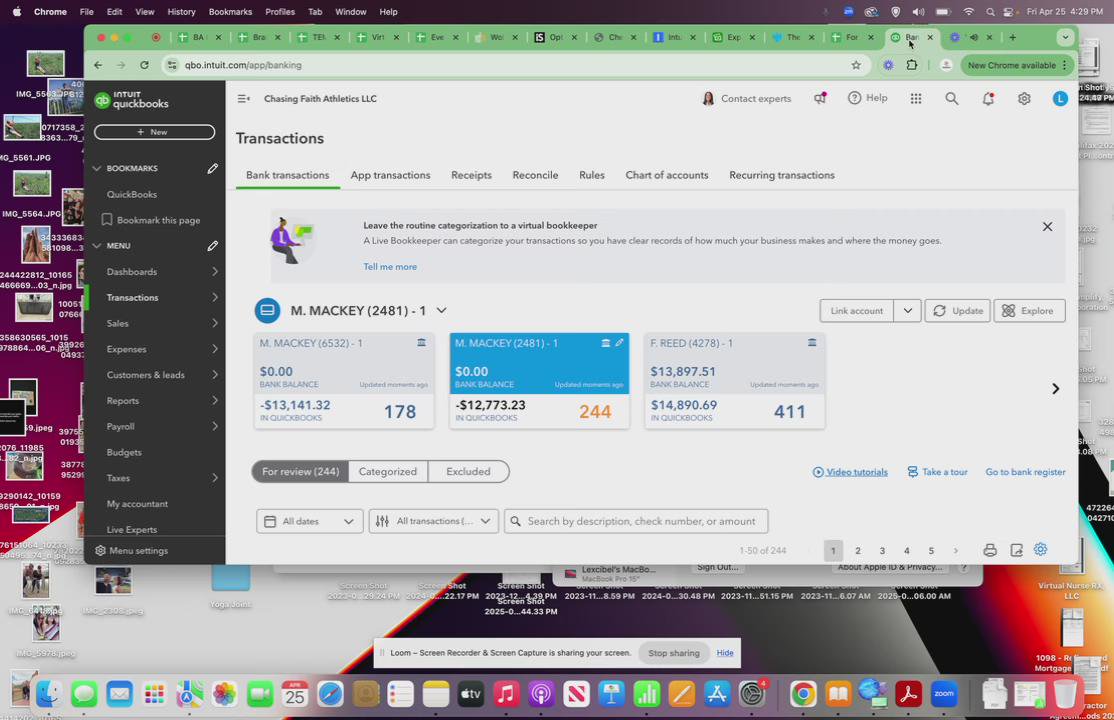Open the notifications bell in QuickBooks
1114x720 pixels.
point(988,99)
